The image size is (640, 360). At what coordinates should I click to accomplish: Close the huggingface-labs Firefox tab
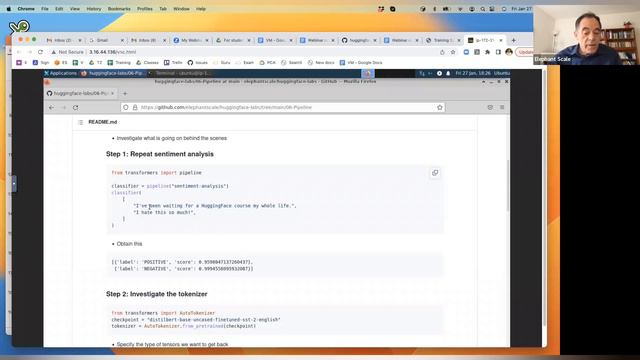[112, 93]
